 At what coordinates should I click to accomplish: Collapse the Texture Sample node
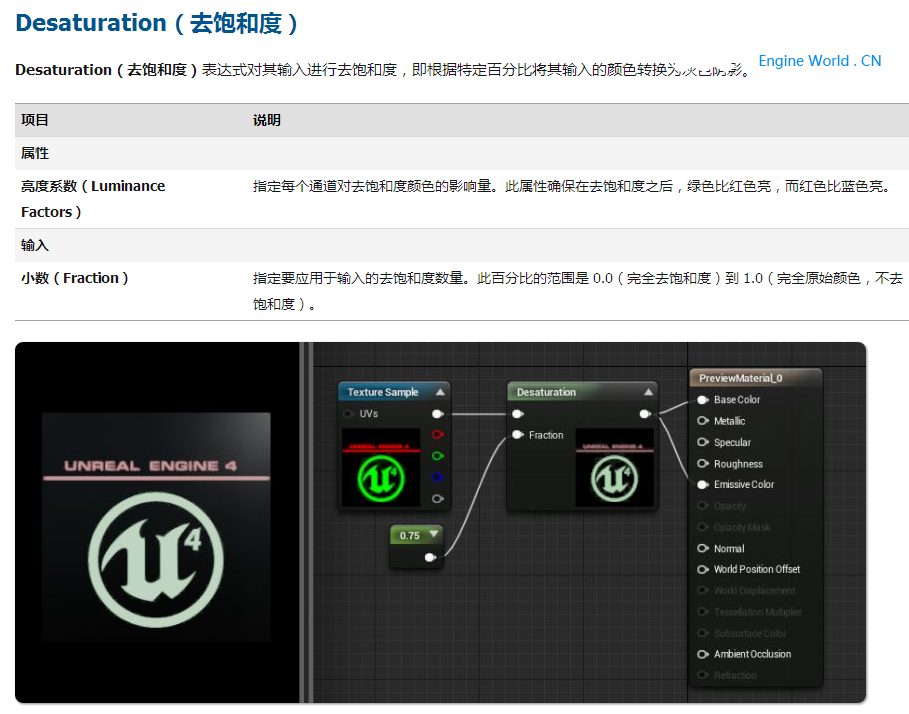tap(440, 392)
